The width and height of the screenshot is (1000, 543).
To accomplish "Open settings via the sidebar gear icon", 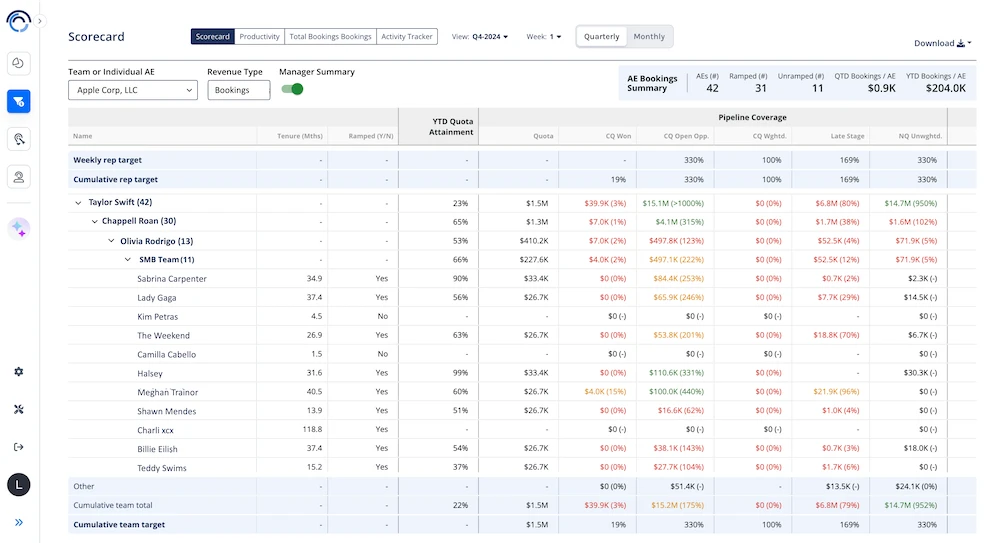I will click(19, 372).
